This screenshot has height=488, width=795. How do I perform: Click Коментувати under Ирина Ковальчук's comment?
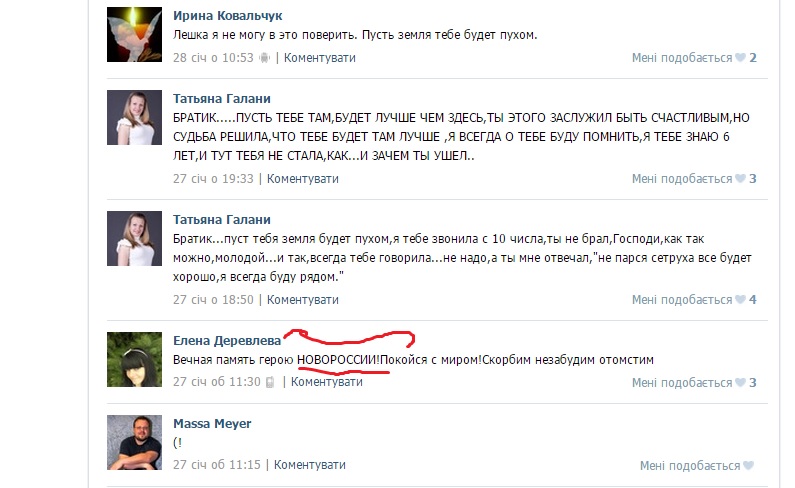[319, 58]
